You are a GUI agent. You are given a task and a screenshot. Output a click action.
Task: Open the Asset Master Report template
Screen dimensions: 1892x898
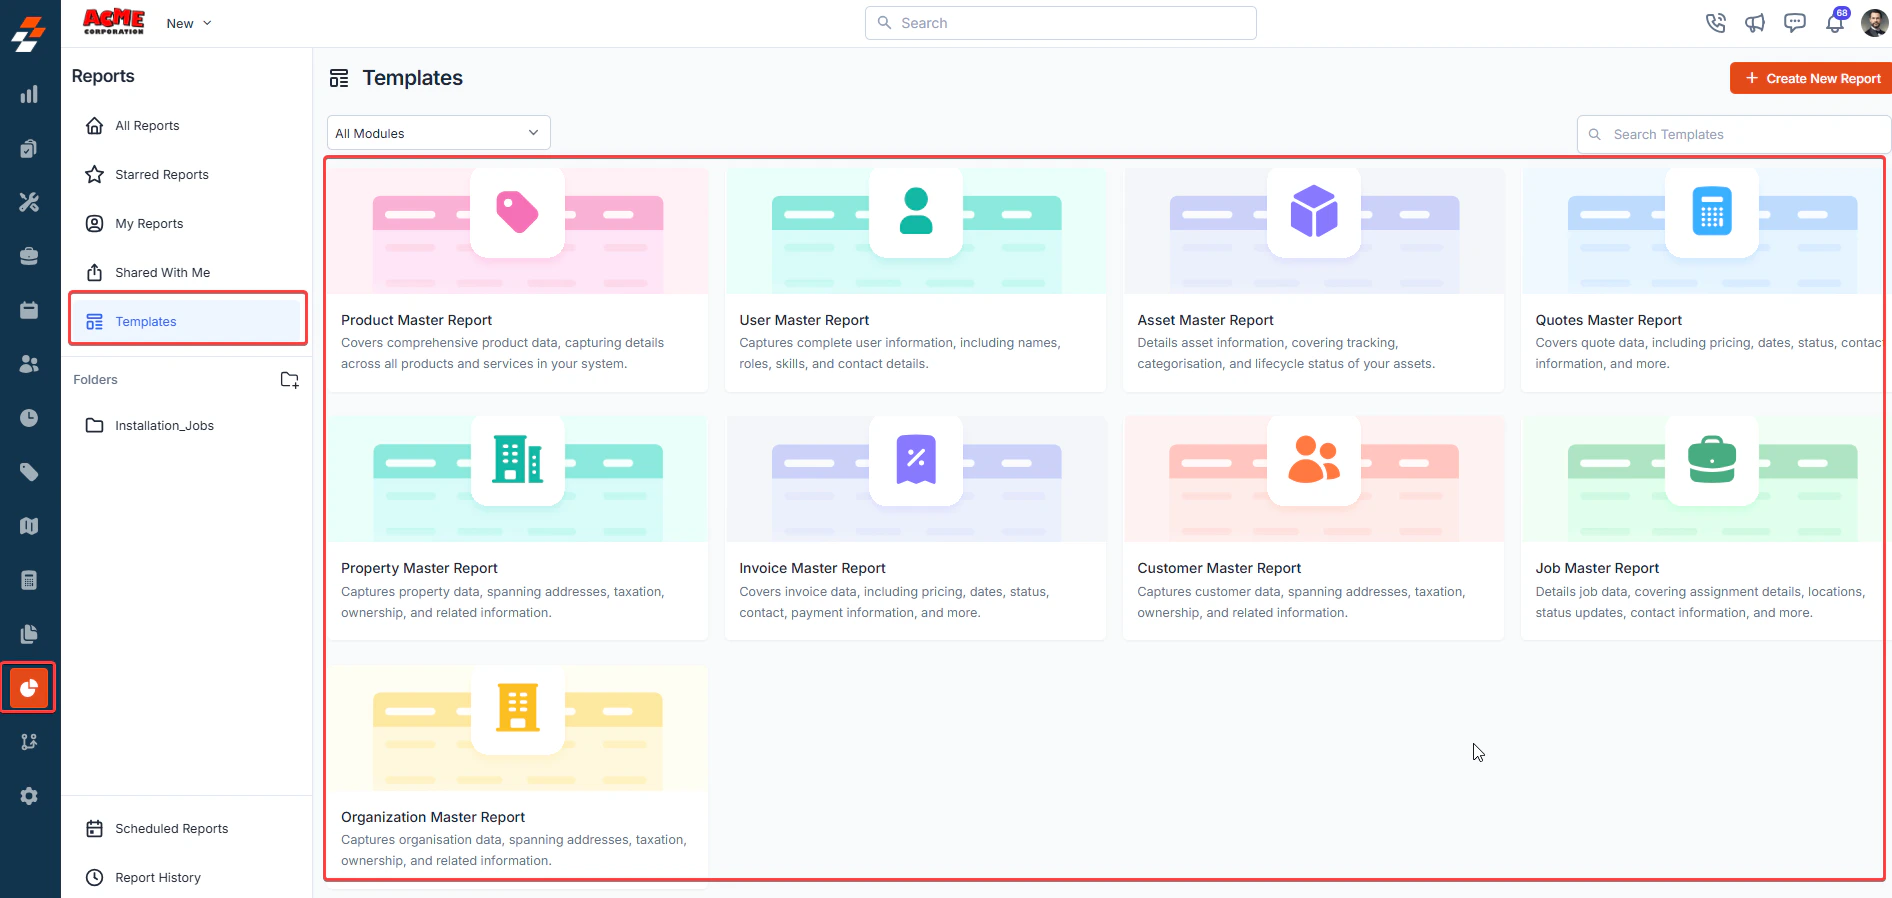(1314, 279)
